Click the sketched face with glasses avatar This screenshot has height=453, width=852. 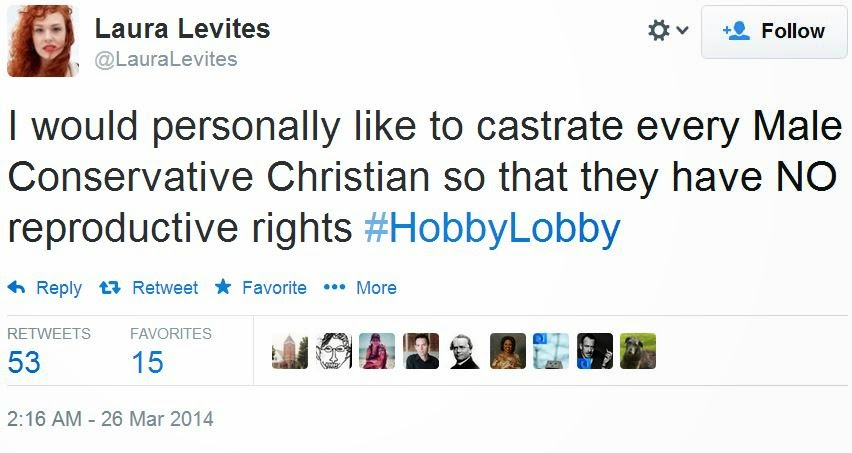(333, 351)
